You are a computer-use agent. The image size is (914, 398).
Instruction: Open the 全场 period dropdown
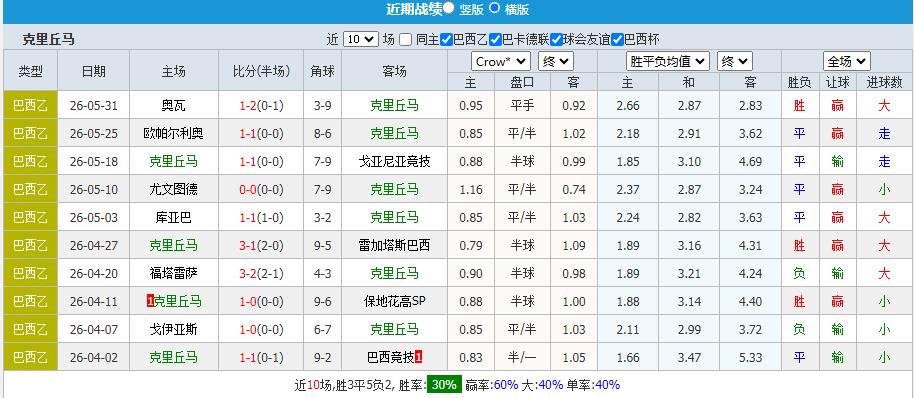point(846,61)
